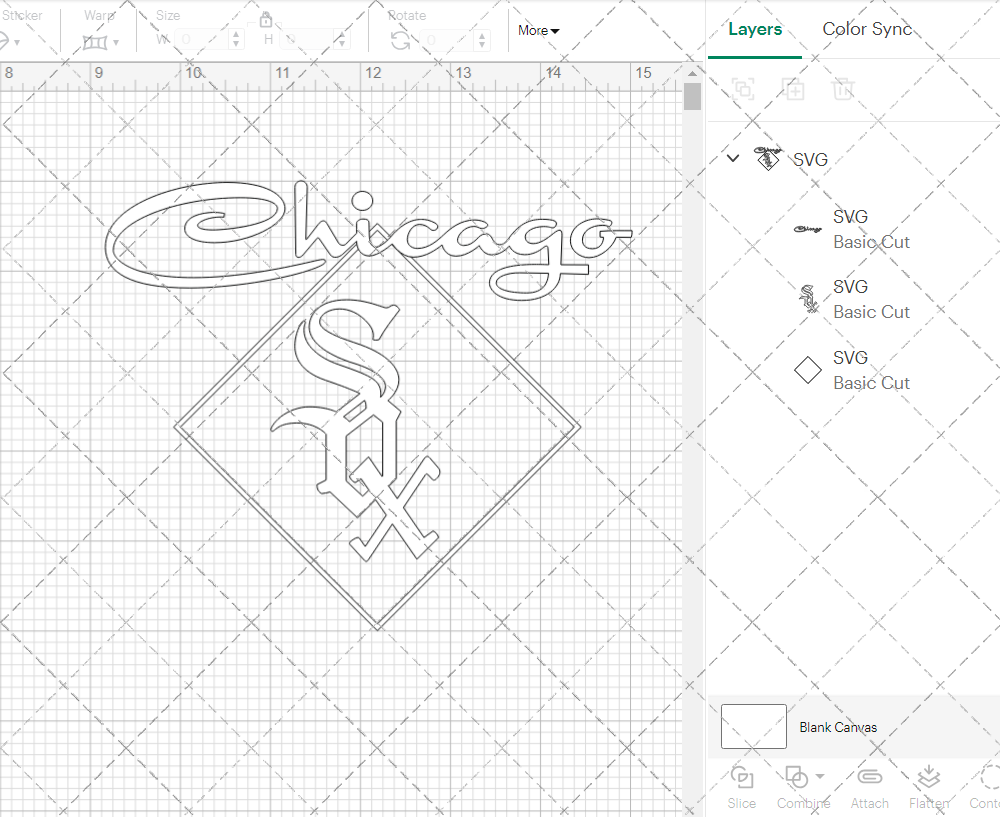1000x817 pixels.
Task: Select the Blank Canvas swatch
Action: (753, 726)
